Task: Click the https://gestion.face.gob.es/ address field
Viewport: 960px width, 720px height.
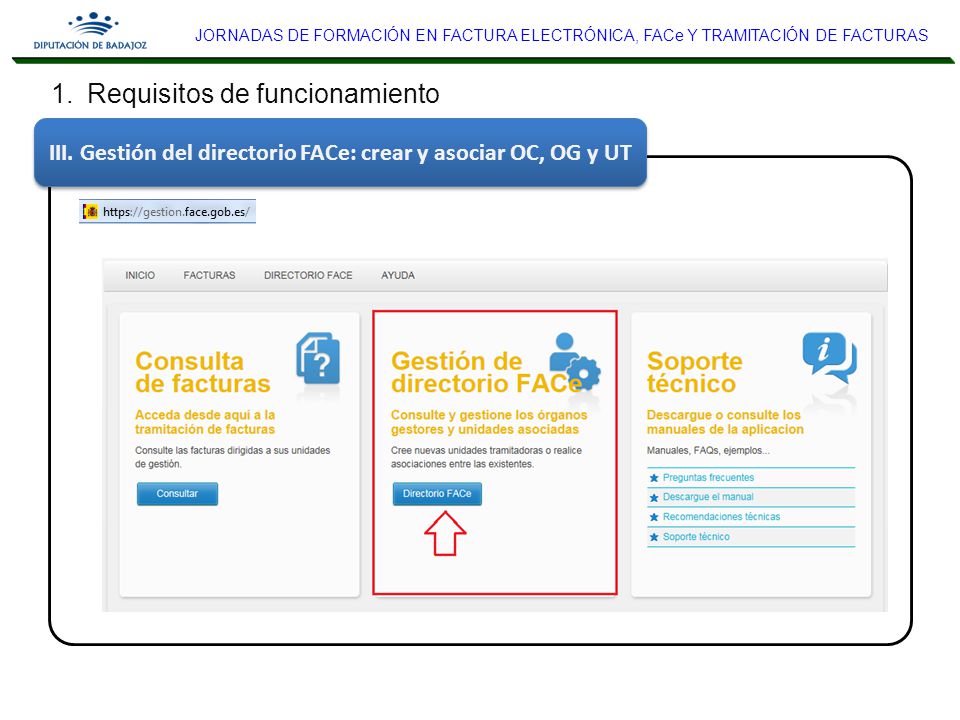Action: [x=167, y=212]
